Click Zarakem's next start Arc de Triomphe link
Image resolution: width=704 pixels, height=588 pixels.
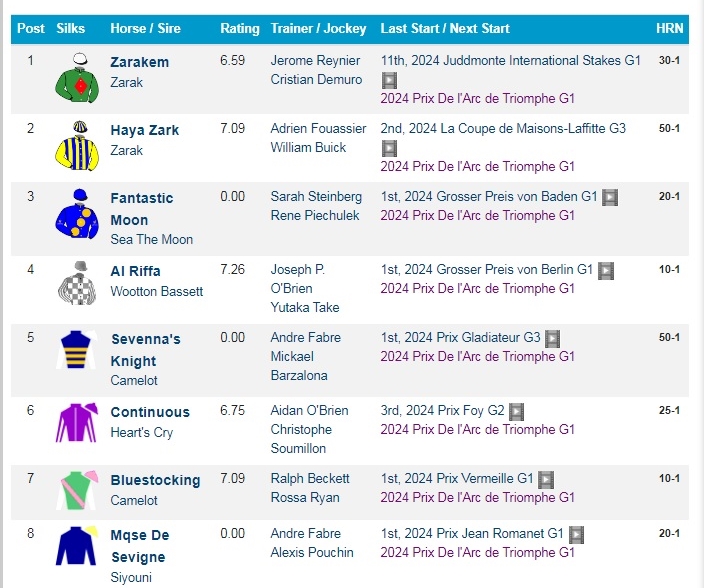[x=477, y=99]
